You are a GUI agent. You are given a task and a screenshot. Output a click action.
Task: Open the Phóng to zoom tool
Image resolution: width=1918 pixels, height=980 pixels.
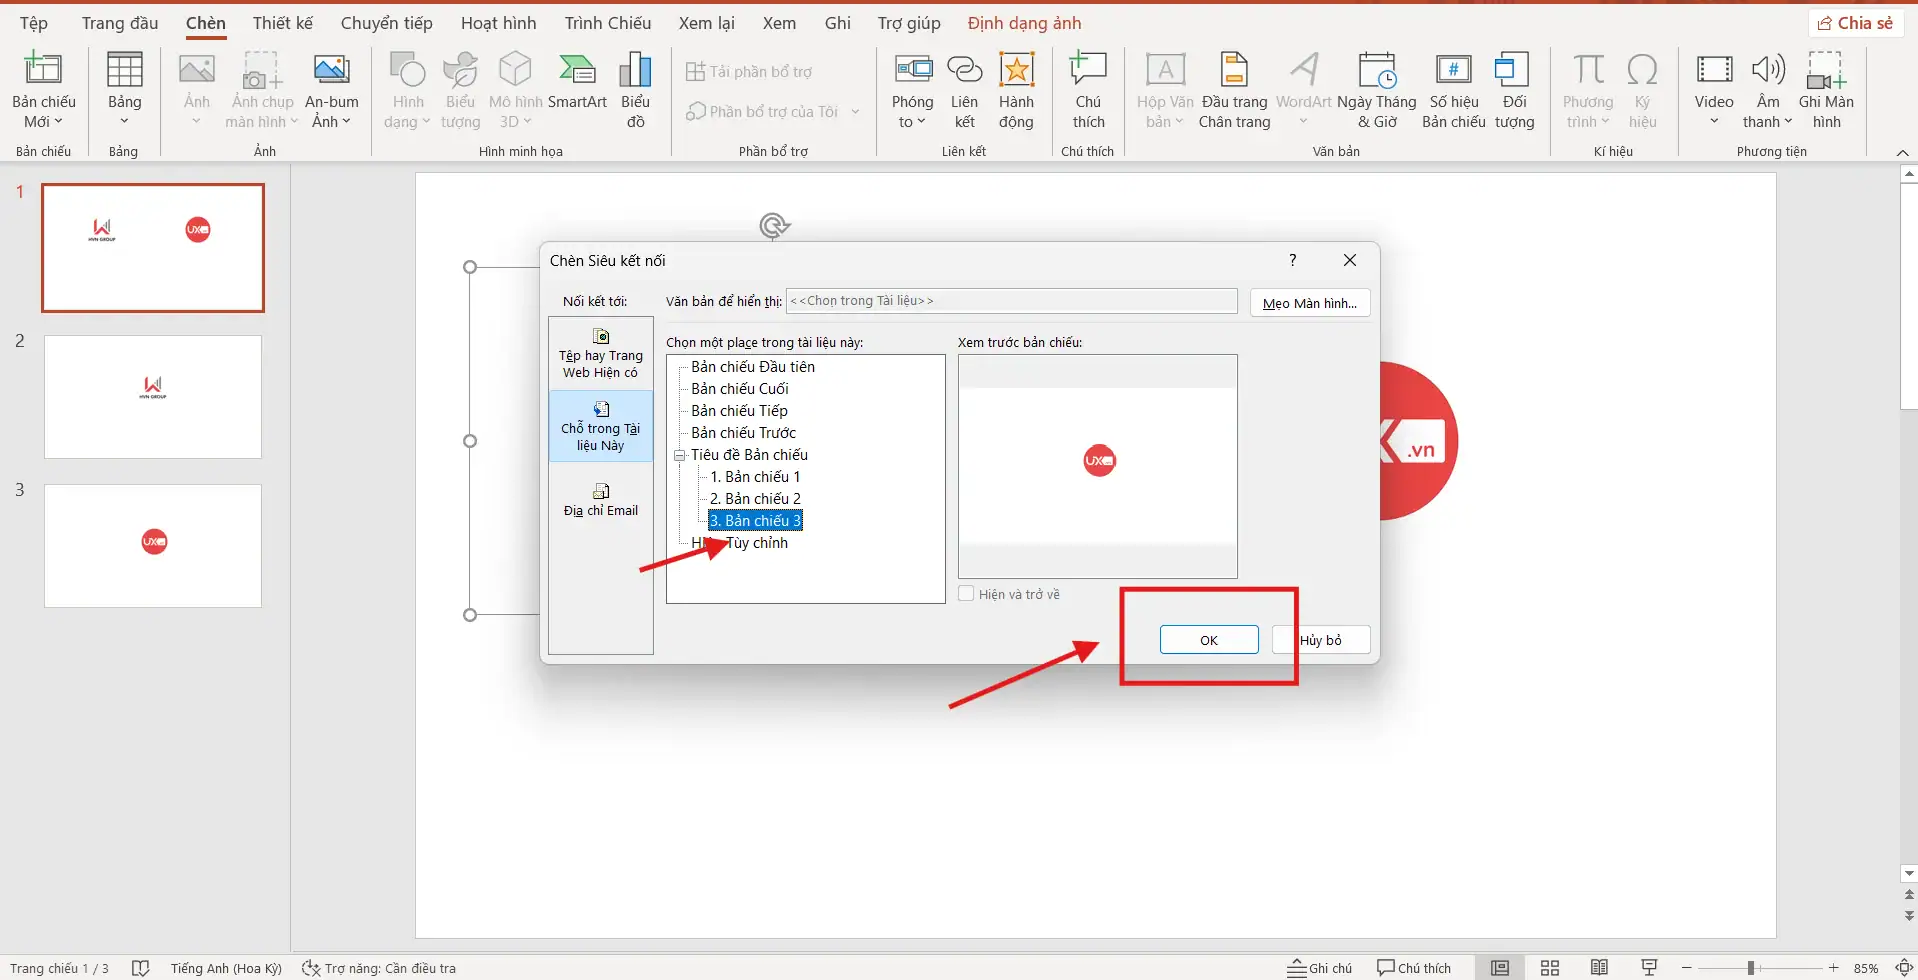coord(911,90)
